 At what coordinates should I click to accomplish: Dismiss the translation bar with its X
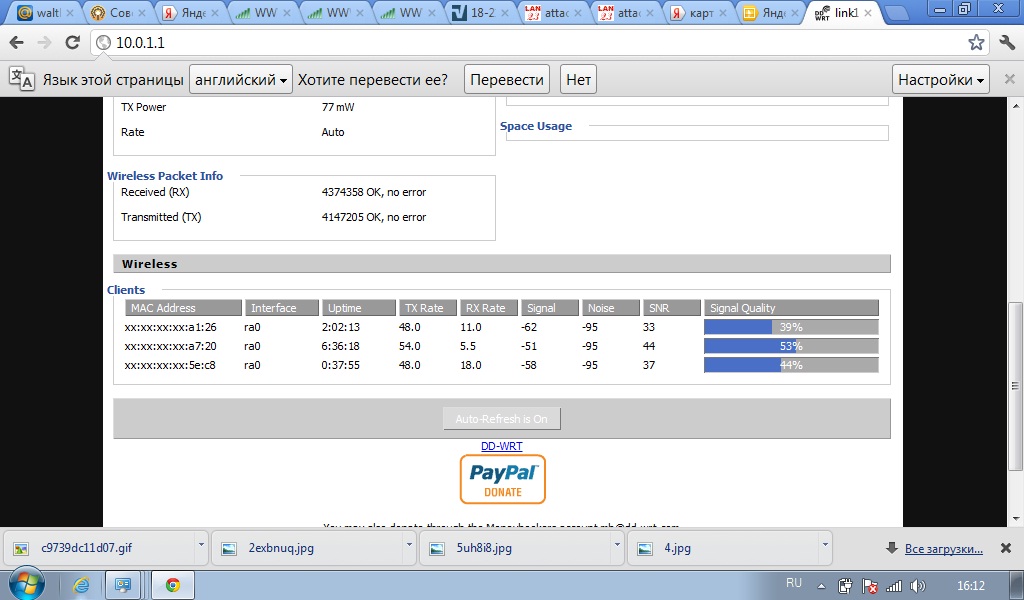point(1009,80)
